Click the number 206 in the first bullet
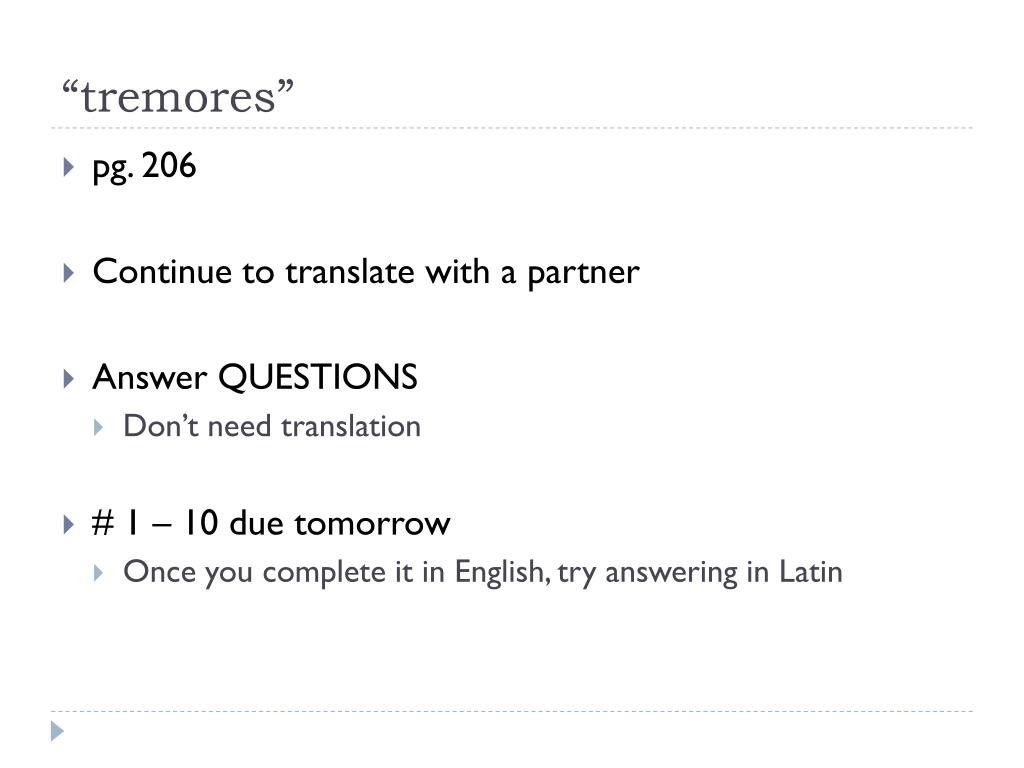 pyautogui.click(x=168, y=165)
